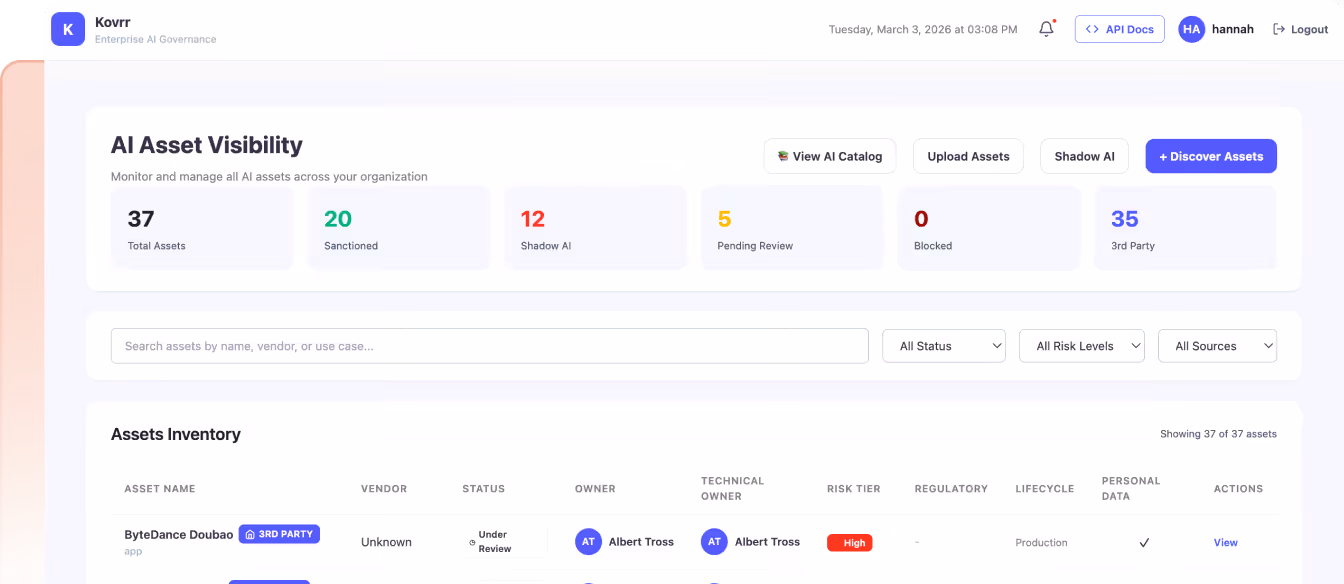Screen dimensions: 1344x584
Task: Click the Risk Tier column header
Action: [x=854, y=489]
